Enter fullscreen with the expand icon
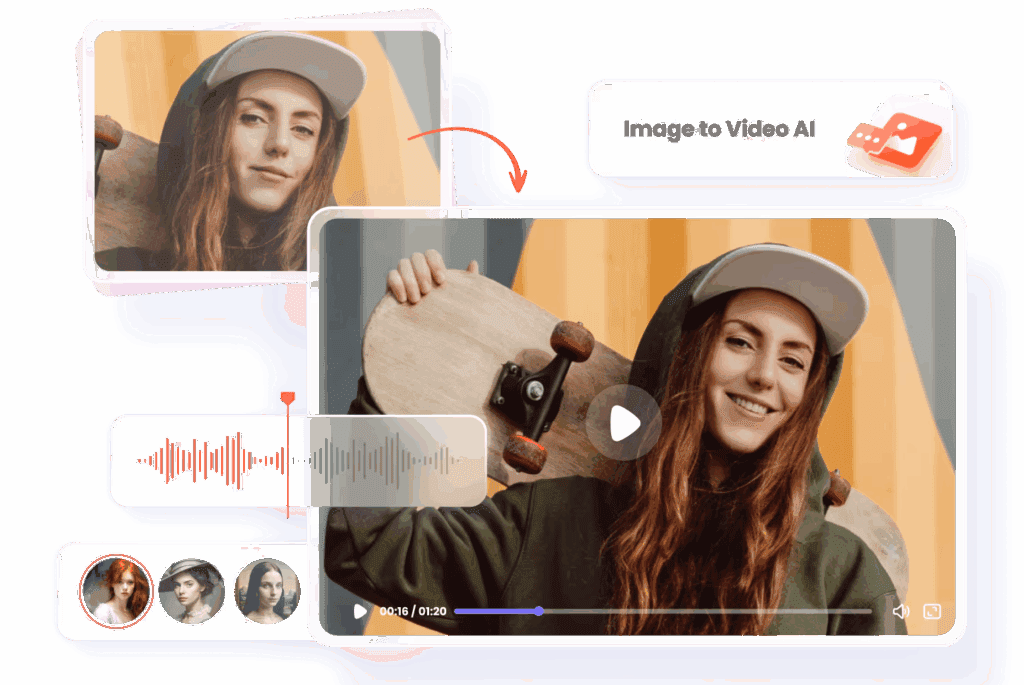This screenshot has width=1024, height=685. coord(932,611)
